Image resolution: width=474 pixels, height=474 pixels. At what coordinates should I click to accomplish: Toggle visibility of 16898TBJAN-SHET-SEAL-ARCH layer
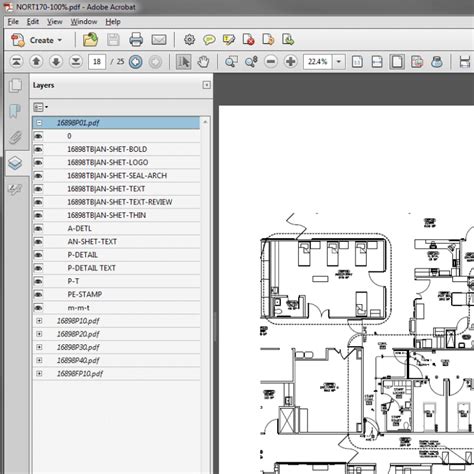coord(39,176)
